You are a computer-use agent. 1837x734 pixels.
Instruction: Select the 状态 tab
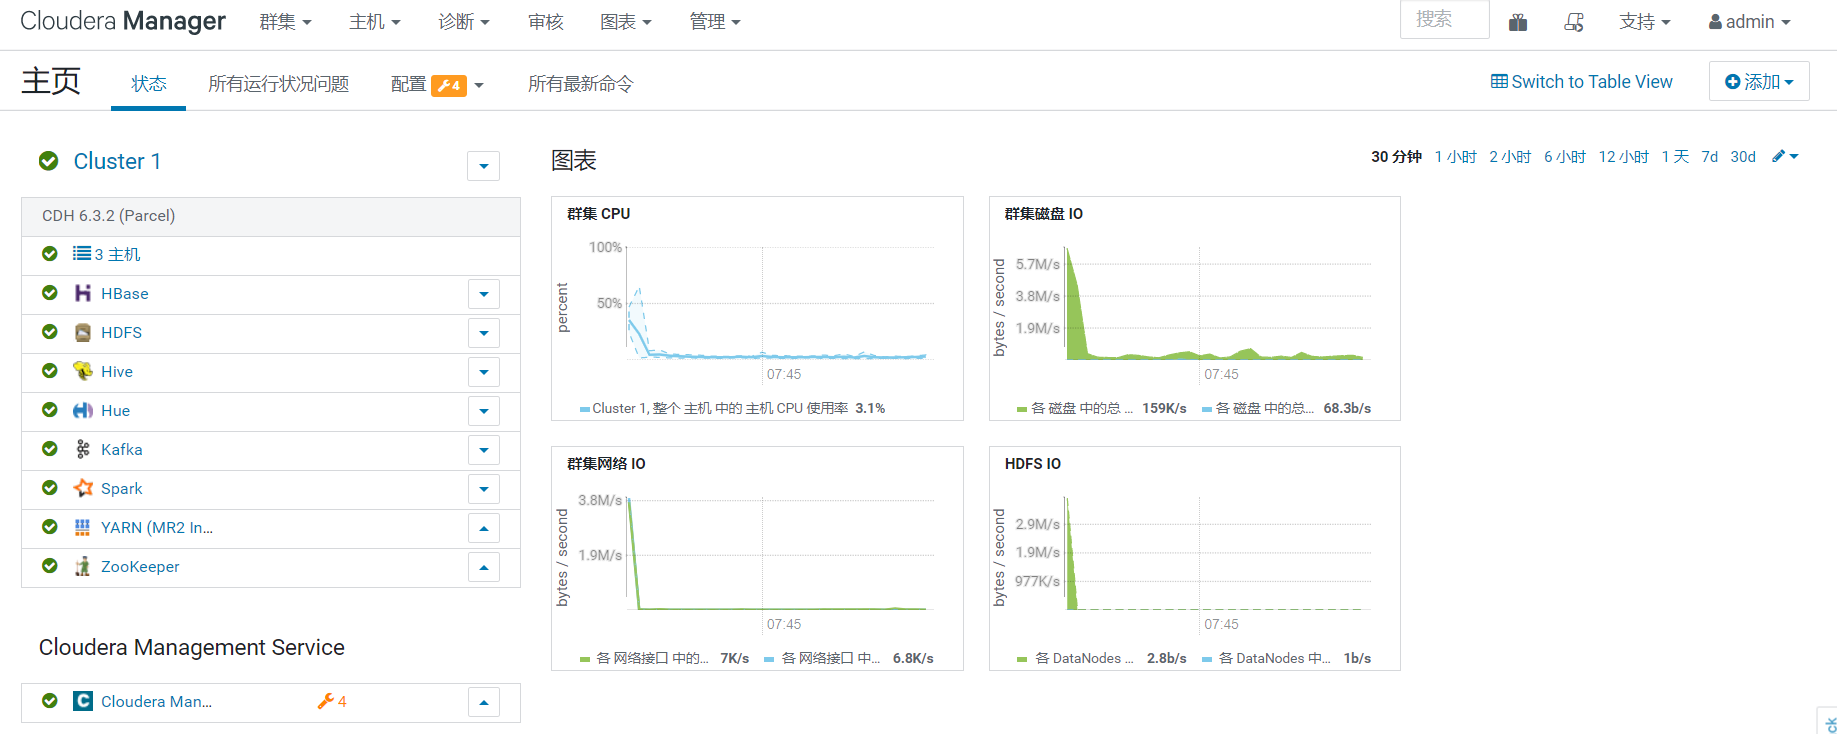pyautogui.click(x=149, y=84)
